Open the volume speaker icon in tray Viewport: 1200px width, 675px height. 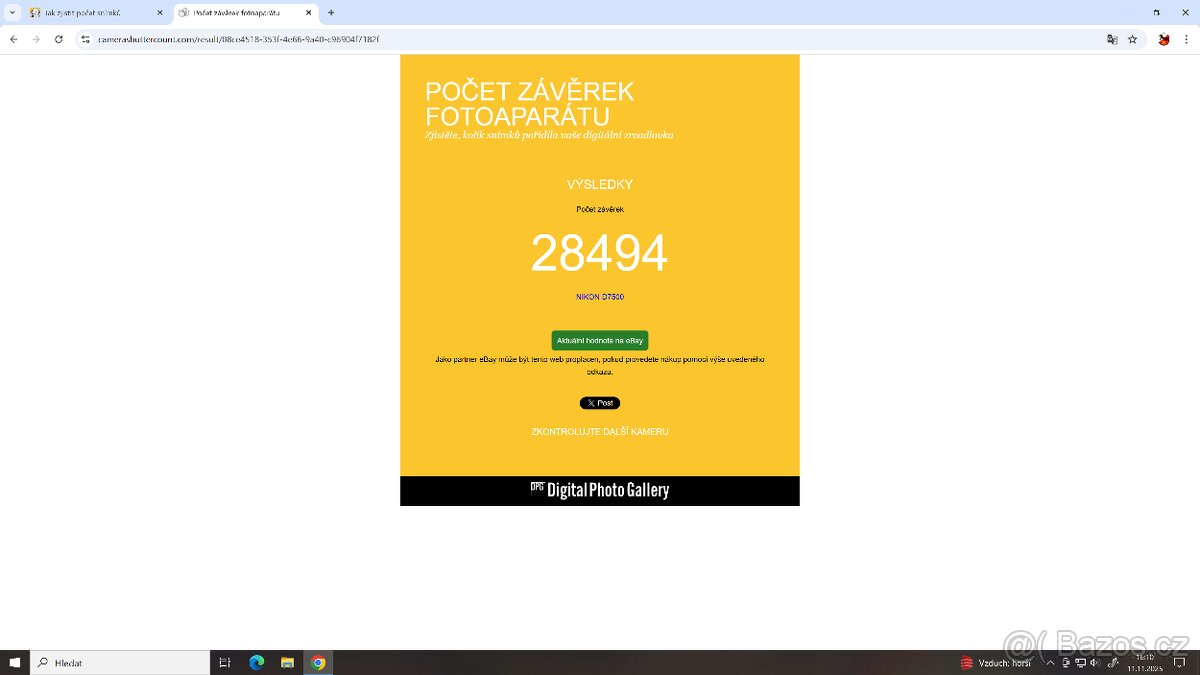[1096, 663]
